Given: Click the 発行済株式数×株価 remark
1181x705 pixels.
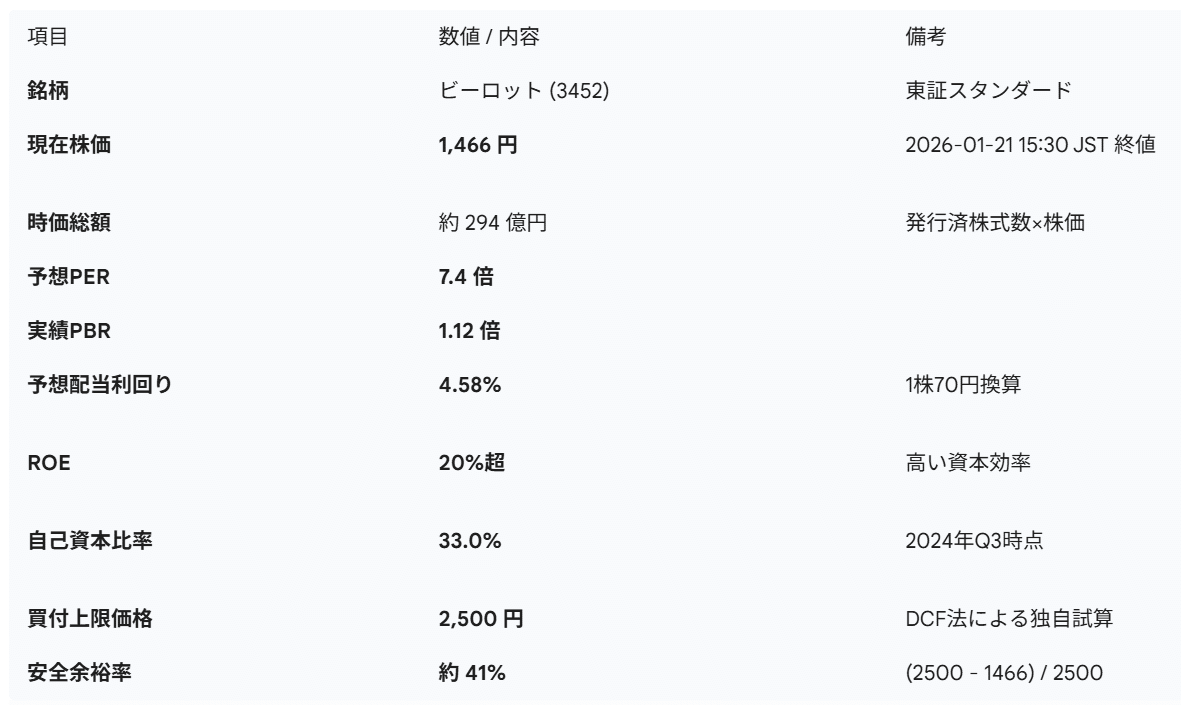Looking at the screenshot, I should coord(994,223).
